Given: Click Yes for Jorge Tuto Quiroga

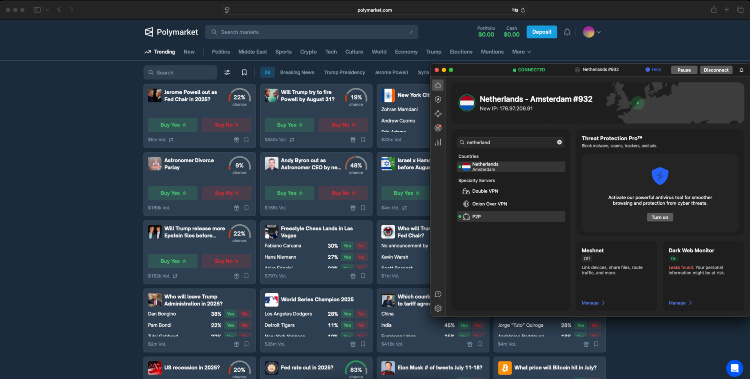Looking at the screenshot, I should [x=581, y=325].
